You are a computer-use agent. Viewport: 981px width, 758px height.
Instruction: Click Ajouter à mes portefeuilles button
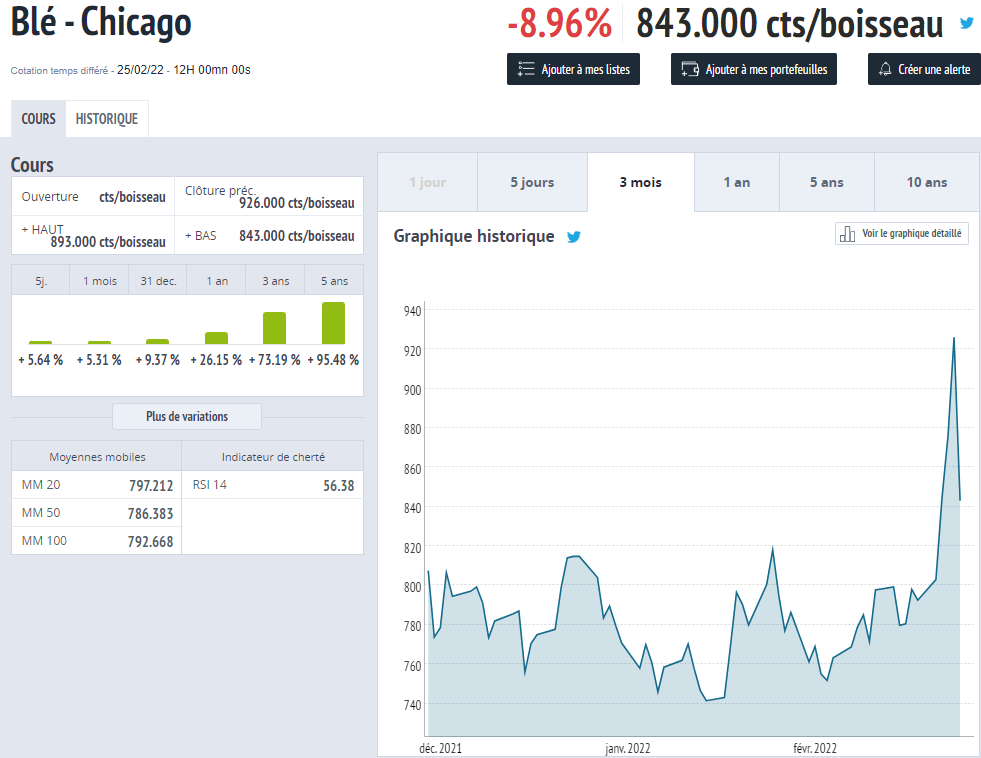coord(754,69)
